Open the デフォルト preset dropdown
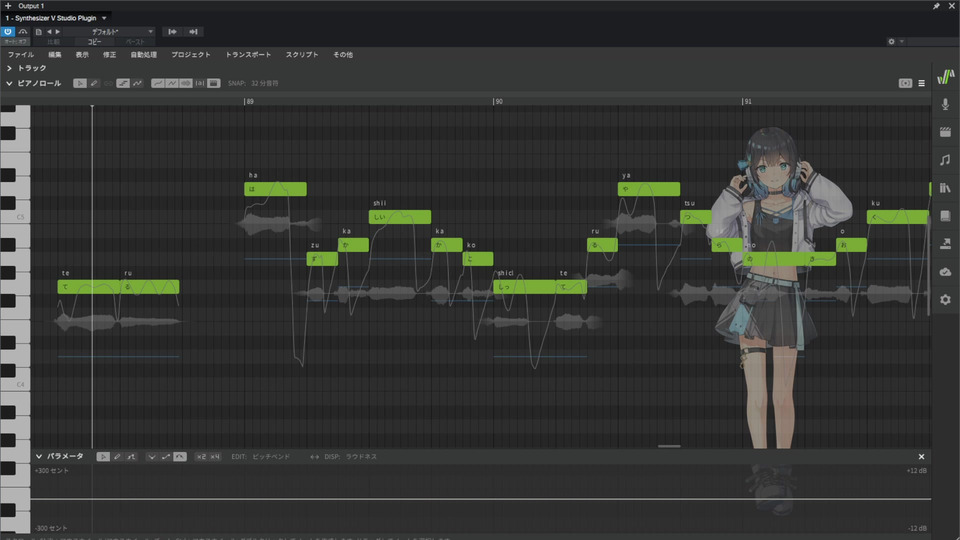The height and width of the screenshot is (540, 960). tap(108, 31)
